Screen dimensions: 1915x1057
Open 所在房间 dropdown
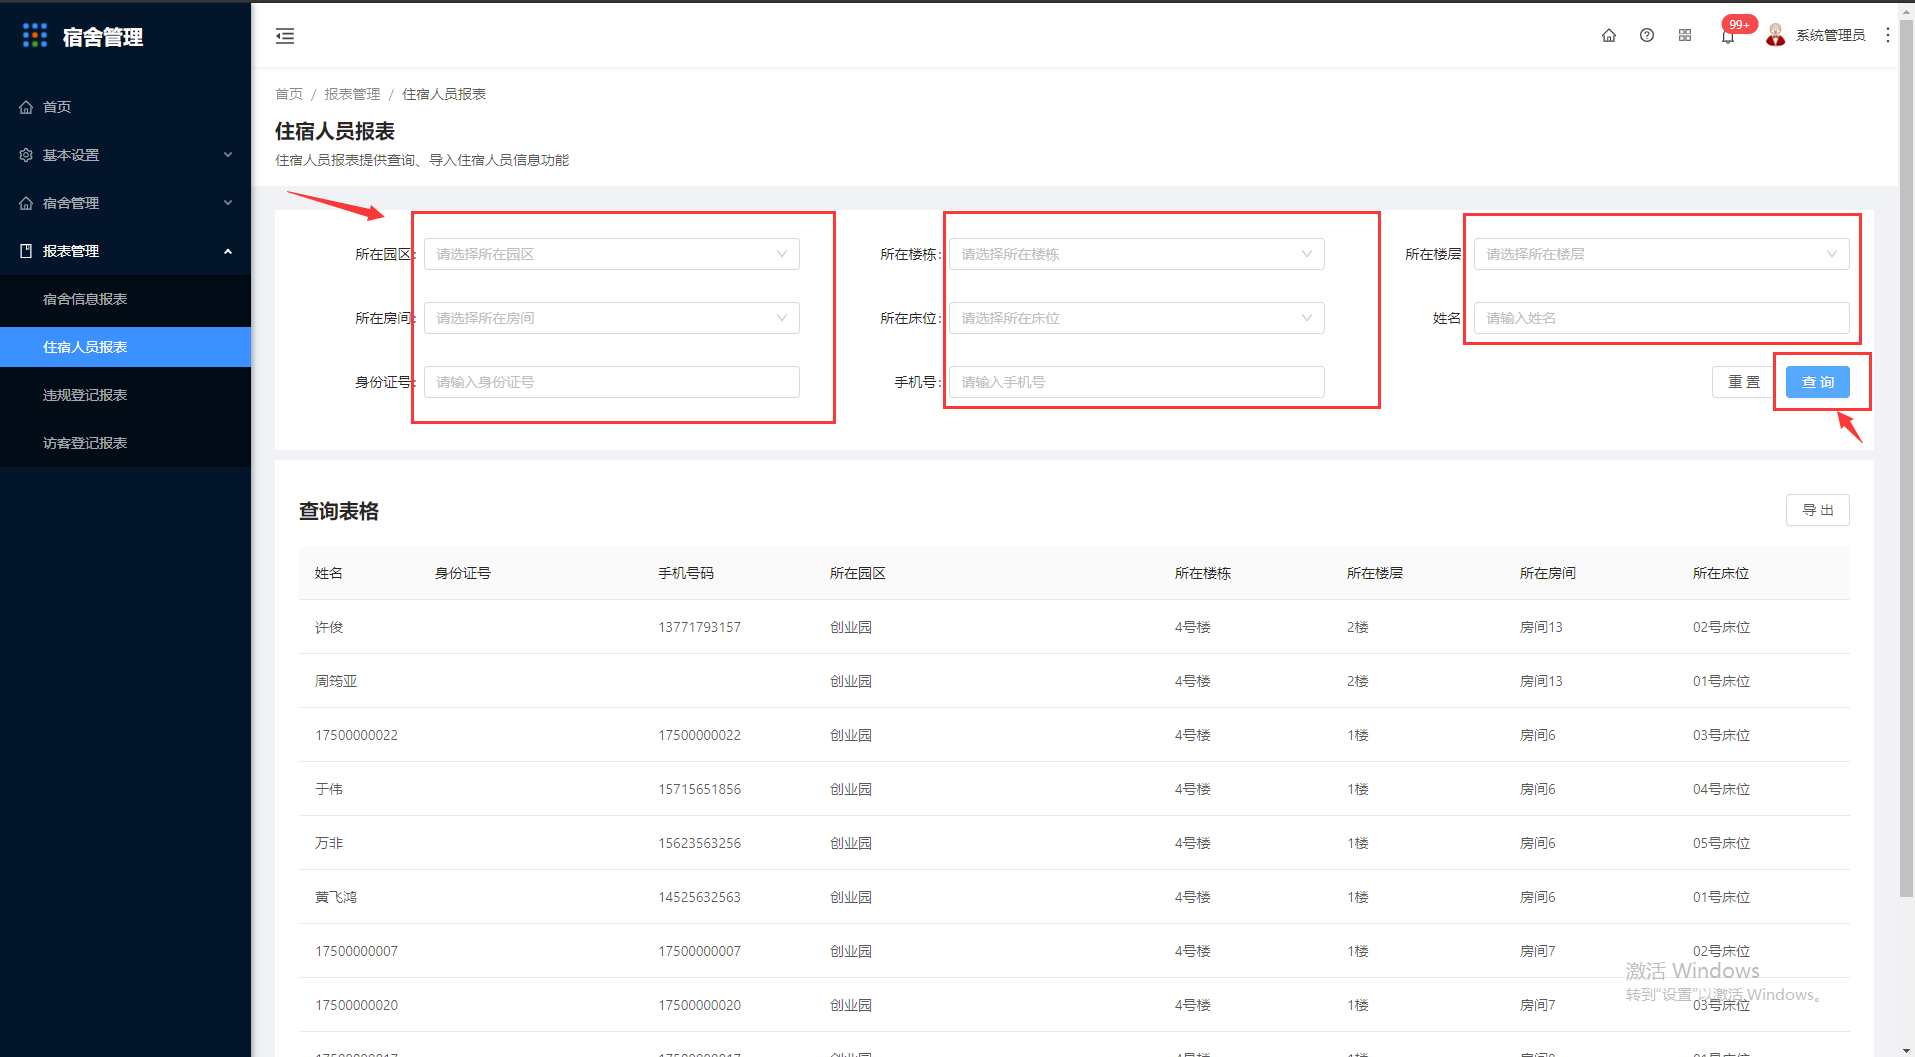tap(612, 318)
